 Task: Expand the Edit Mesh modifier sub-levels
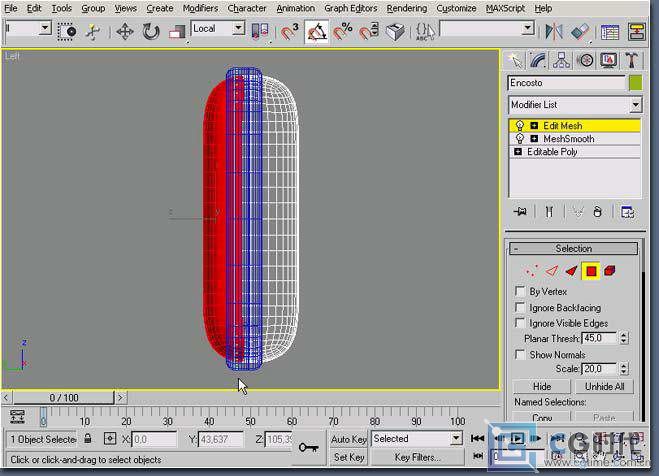click(x=534, y=126)
